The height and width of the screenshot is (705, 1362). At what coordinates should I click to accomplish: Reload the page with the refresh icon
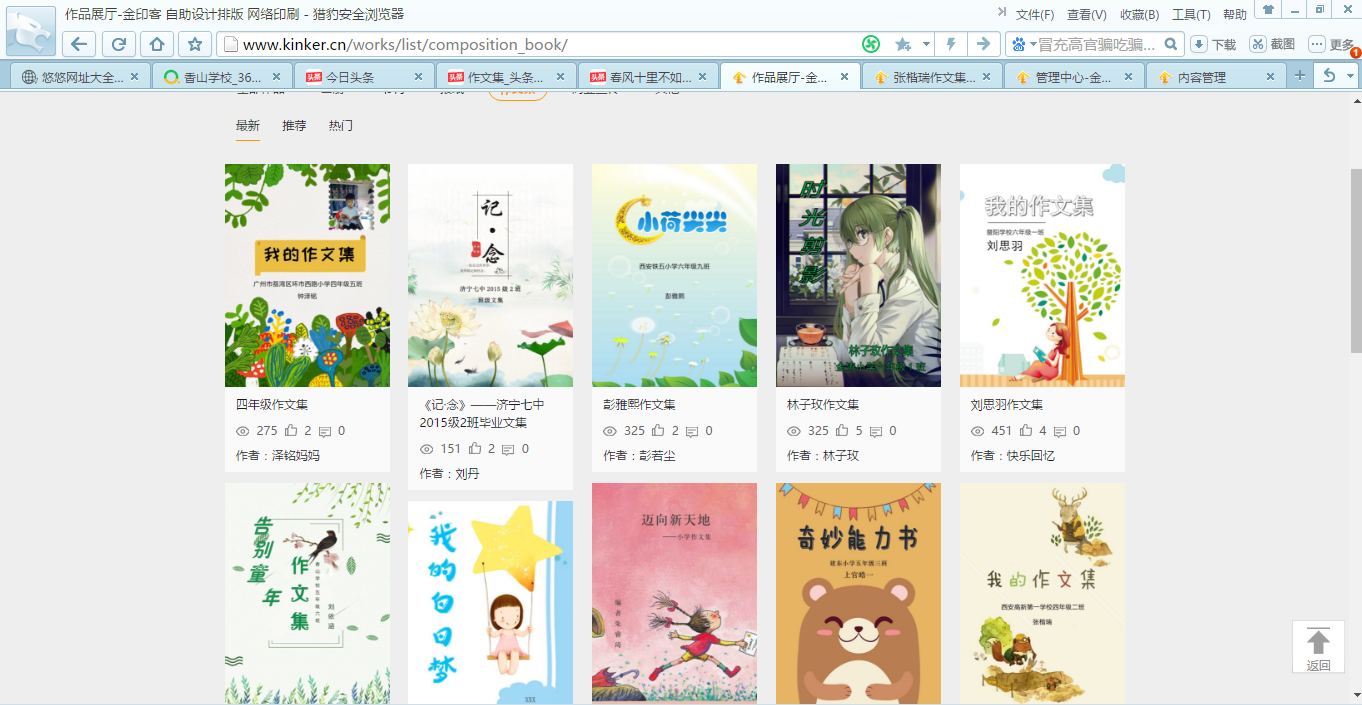click(119, 44)
